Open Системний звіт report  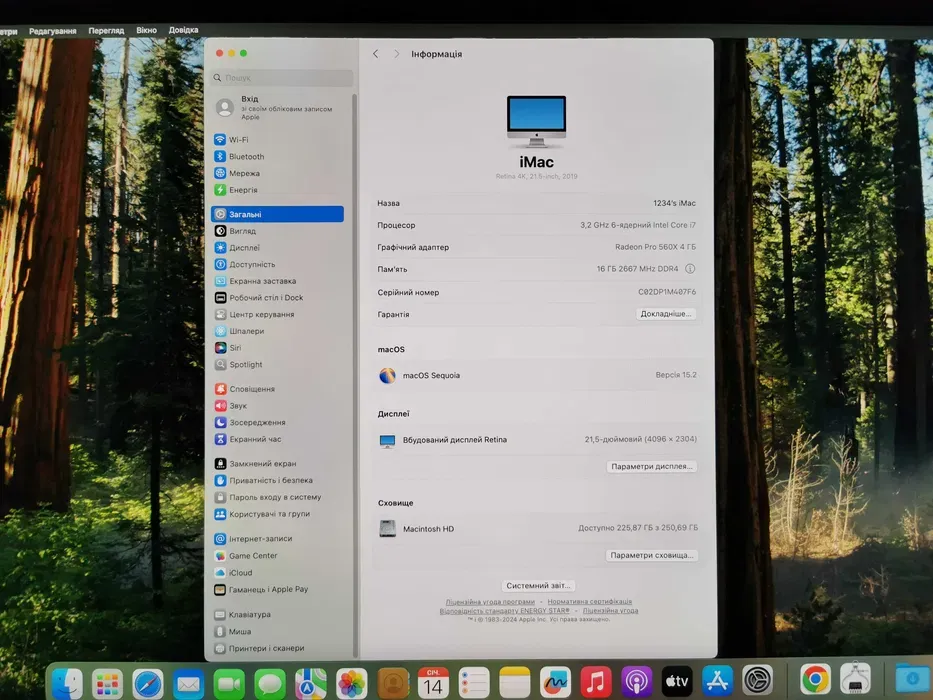[x=538, y=586]
